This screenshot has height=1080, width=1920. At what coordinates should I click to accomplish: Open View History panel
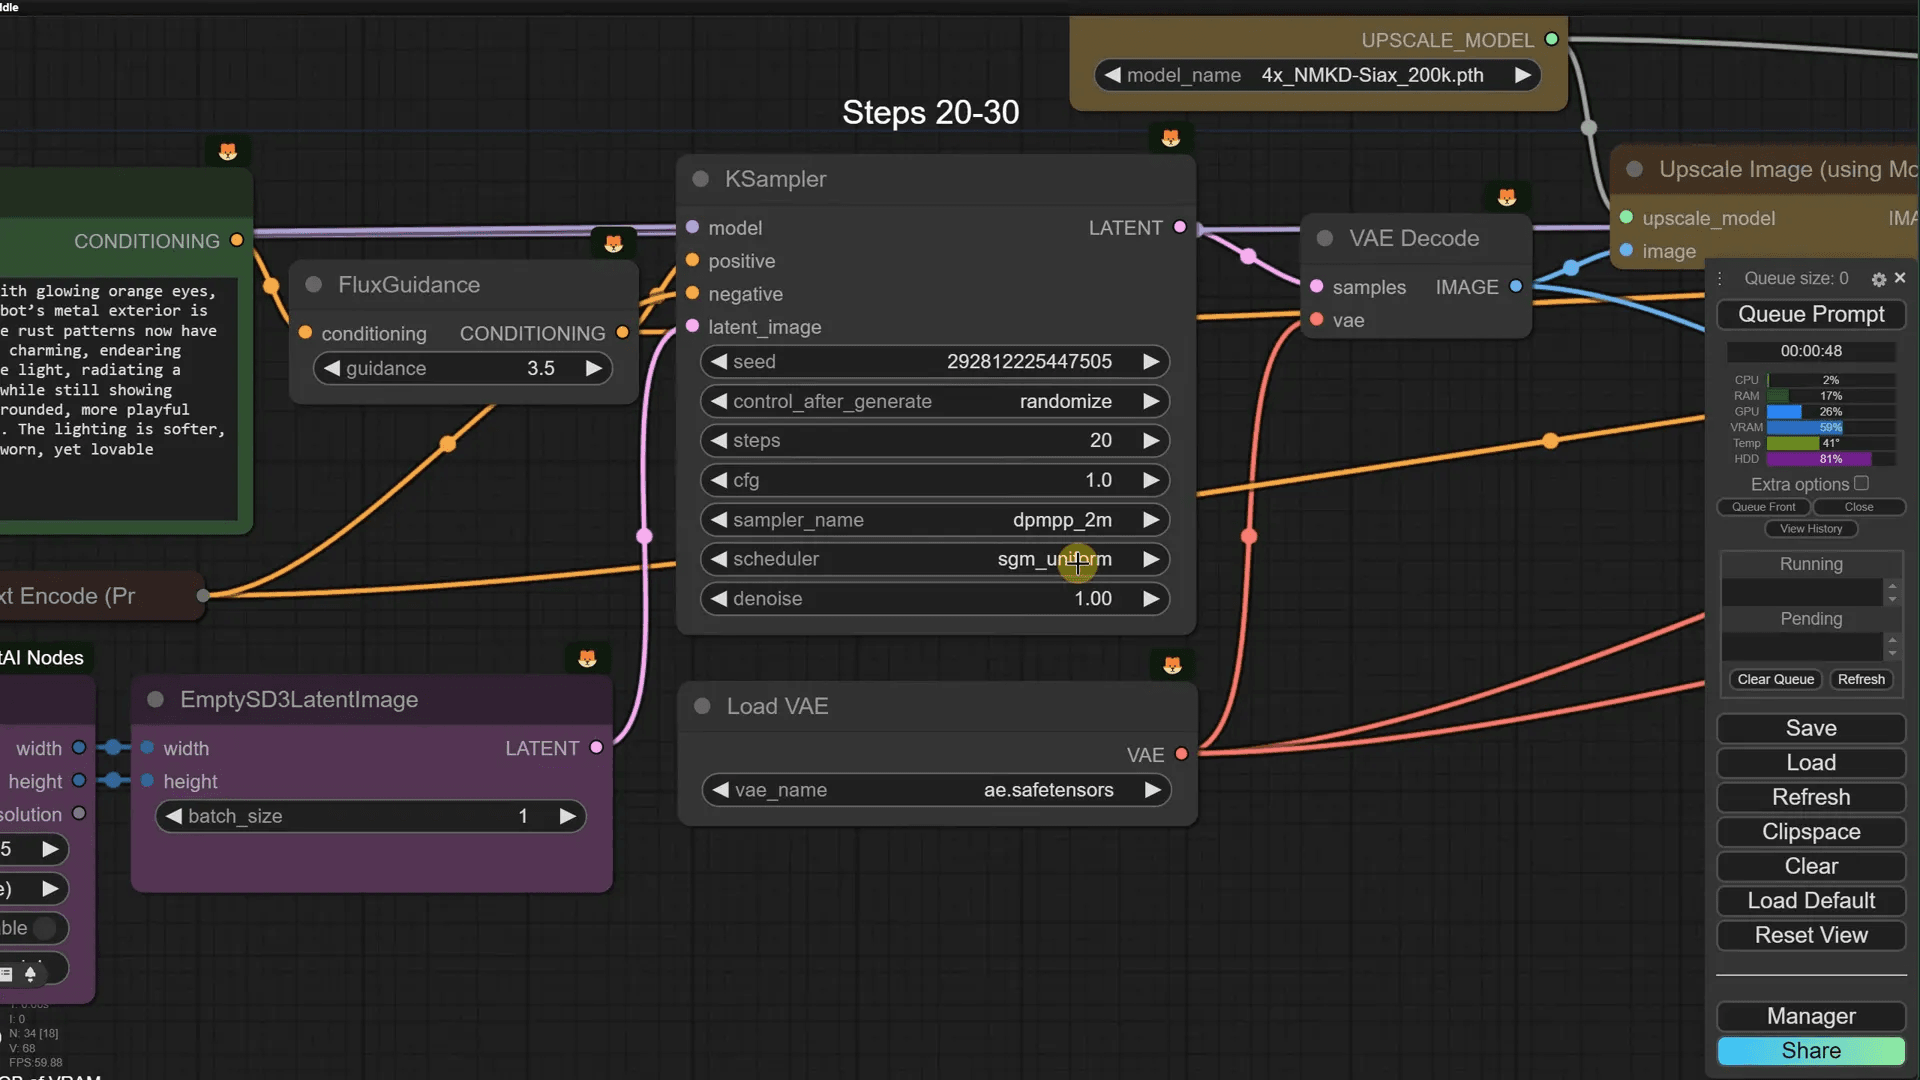pos(1810,529)
